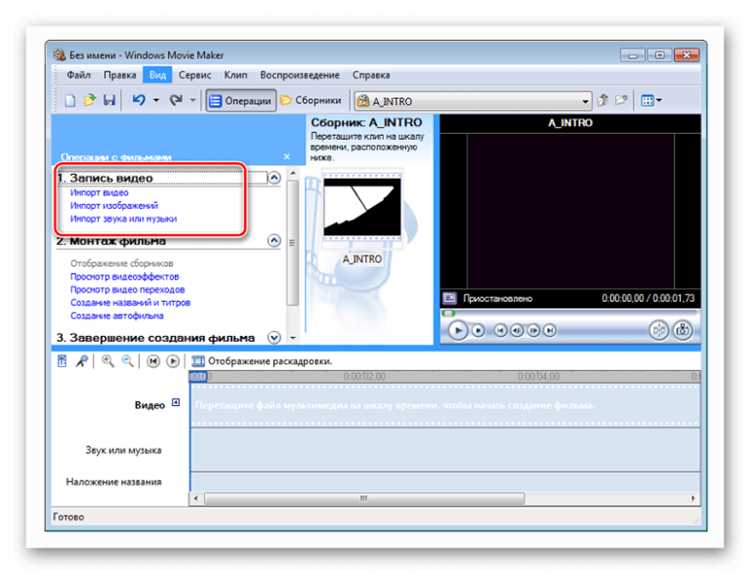This screenshot has height=574, width=750.
Task: Click the narrate timeline microphone icon
Action: click(82, 361)
